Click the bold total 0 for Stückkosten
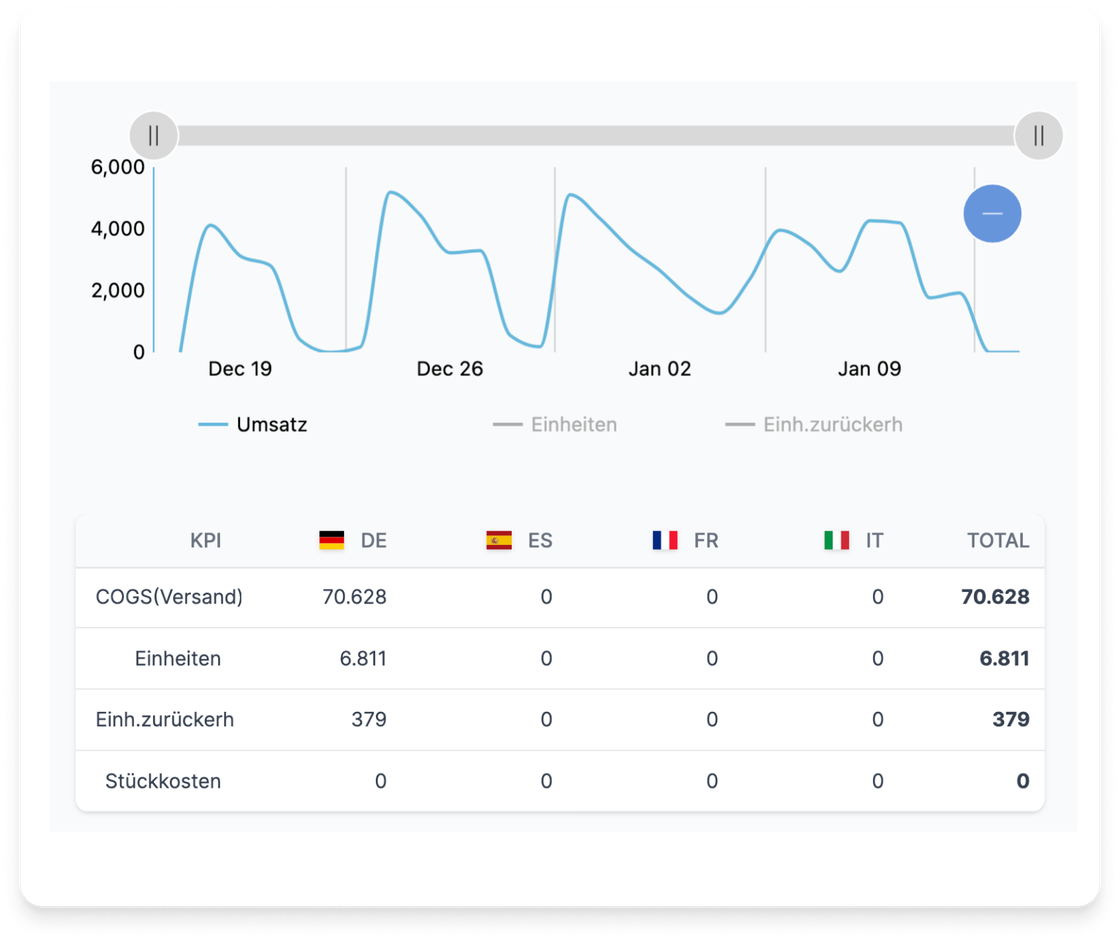The height and width of the screenshot is (941, 1120). point(1023,781)
